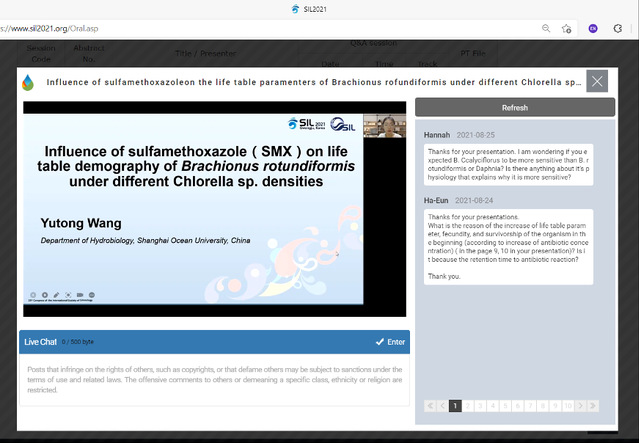The image size is (639, 443).
Task: Open the purple profile avatar icon
Action: [594, 29]
